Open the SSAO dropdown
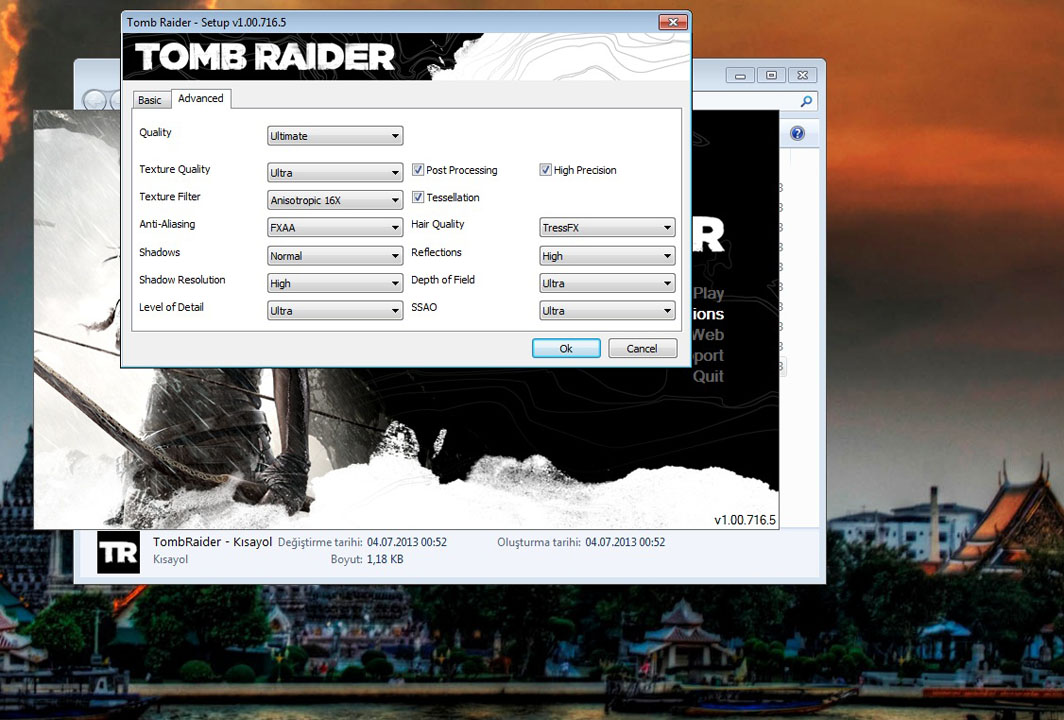The height and width of the screenshot is (720, 1064). pos(607,311)
